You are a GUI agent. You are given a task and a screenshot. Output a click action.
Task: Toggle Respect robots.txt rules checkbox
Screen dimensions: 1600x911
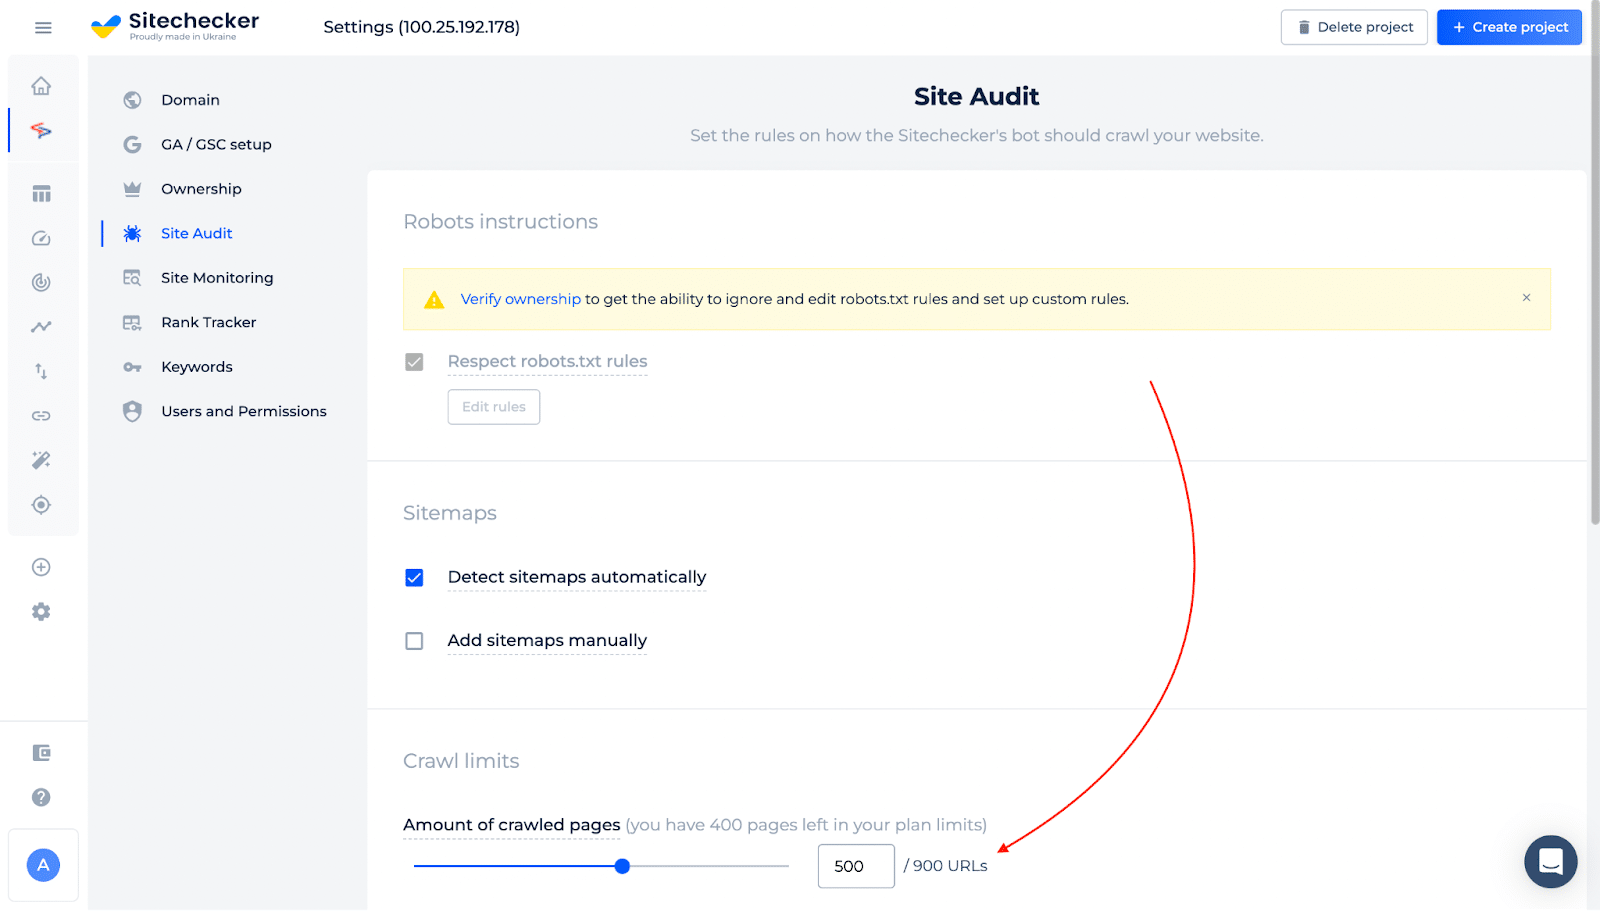pos(414,362)
